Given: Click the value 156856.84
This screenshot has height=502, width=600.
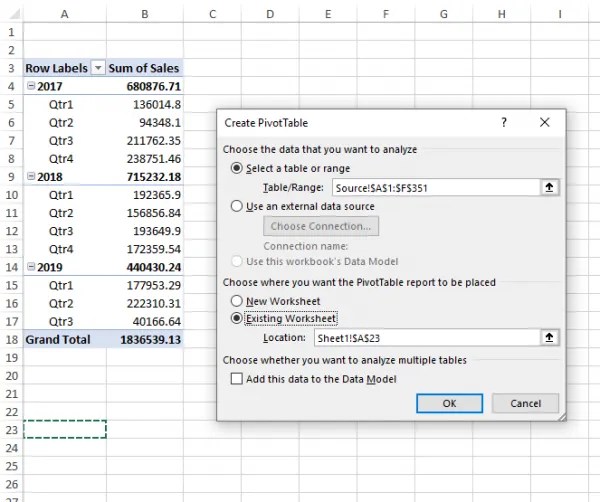Looking at the screenshot, I should [x=145, y=213].
